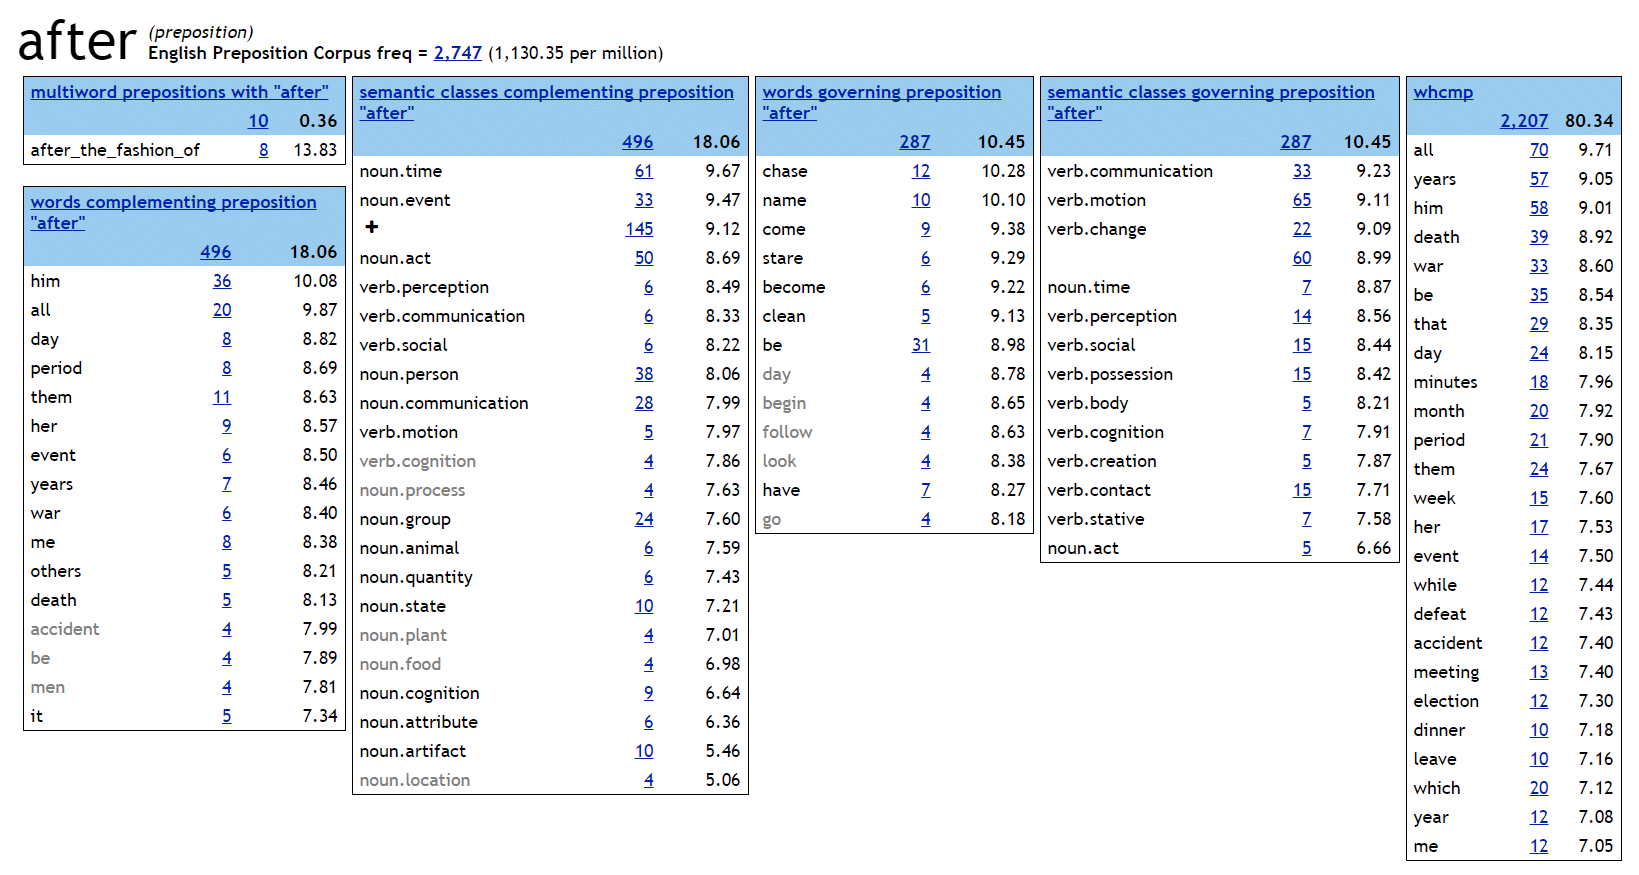Screen dimensions: 1639x875
Task: Open count 36 for complement 'him'
Action: [222, 281]
